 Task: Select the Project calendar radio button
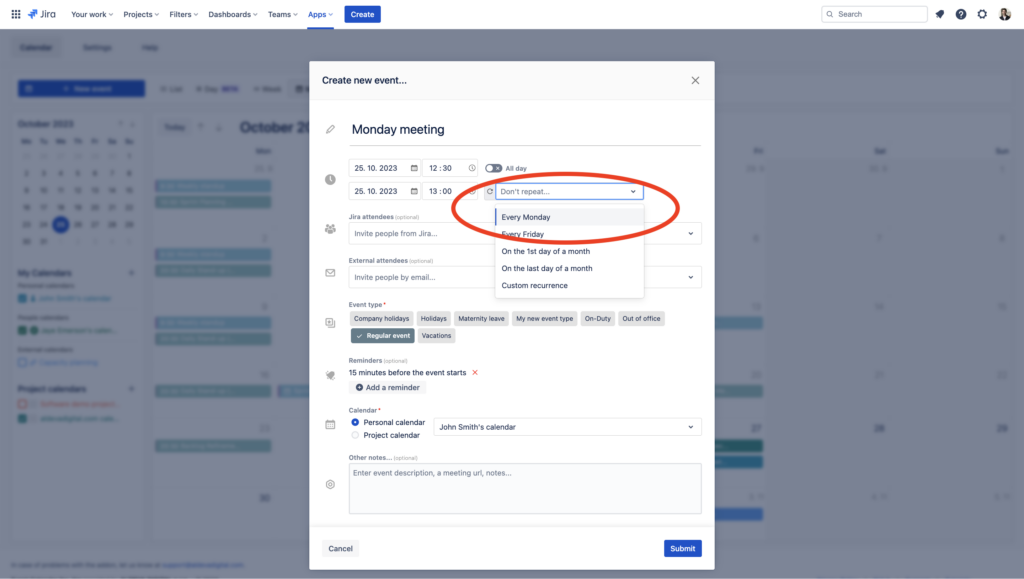coord(355,436)
